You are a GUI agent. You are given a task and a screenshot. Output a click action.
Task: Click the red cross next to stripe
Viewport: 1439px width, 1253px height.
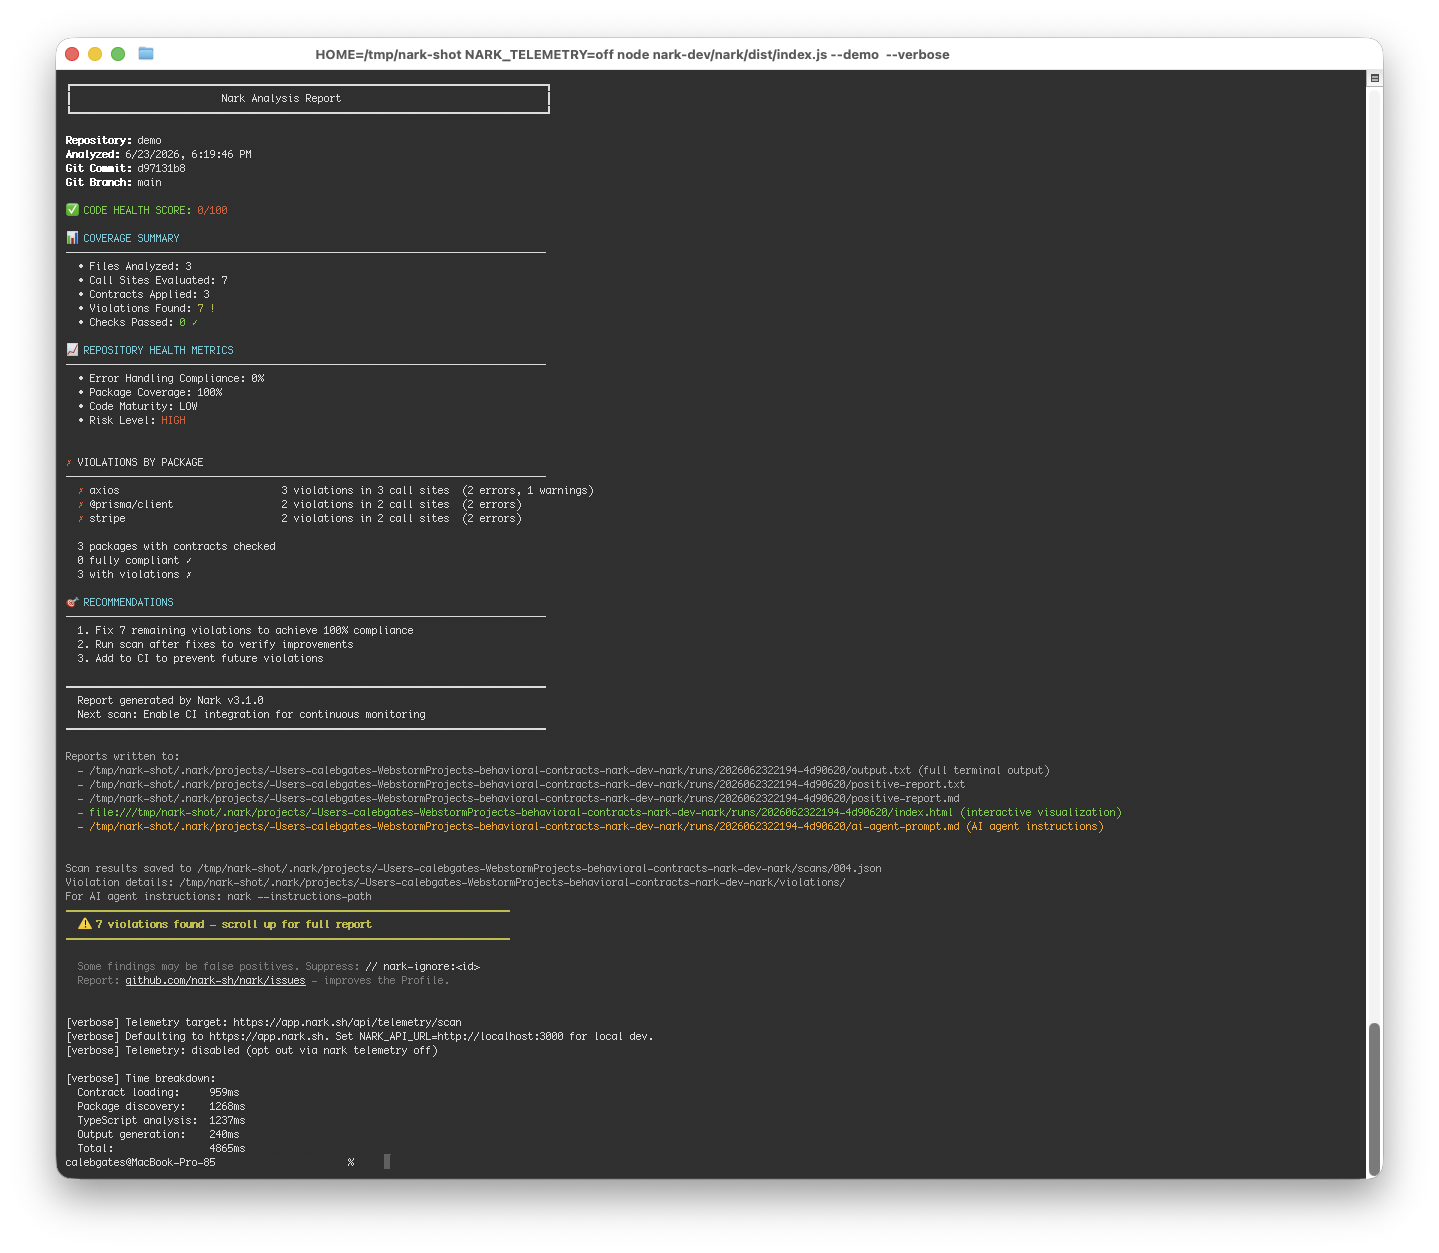point(81,519)
